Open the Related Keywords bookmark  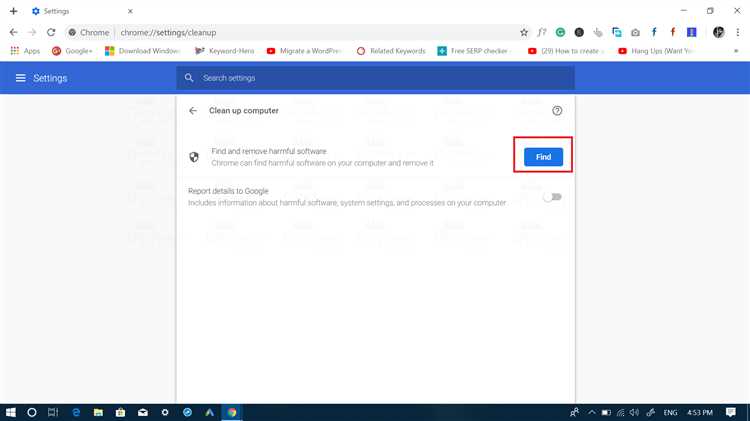tap(391, 51)
